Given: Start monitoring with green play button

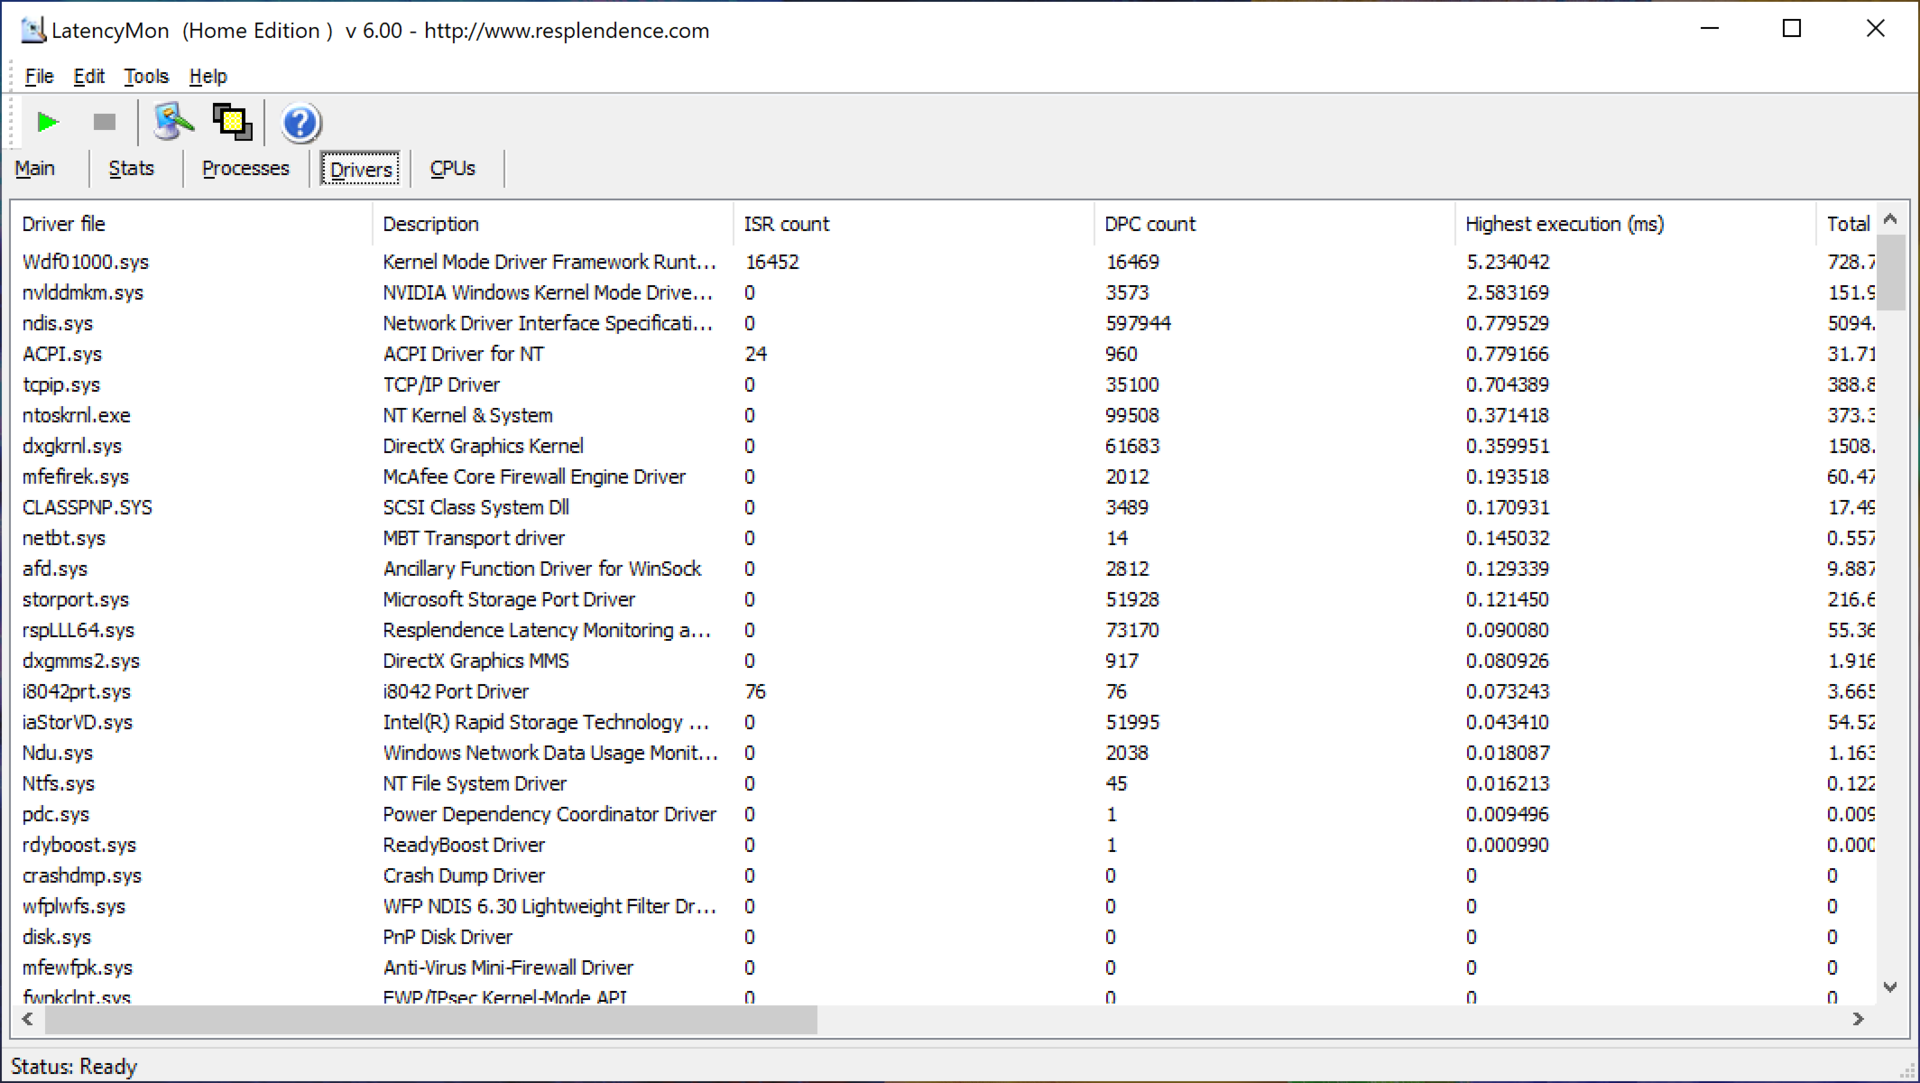Looking at the screenshot, I should point(47,122).
